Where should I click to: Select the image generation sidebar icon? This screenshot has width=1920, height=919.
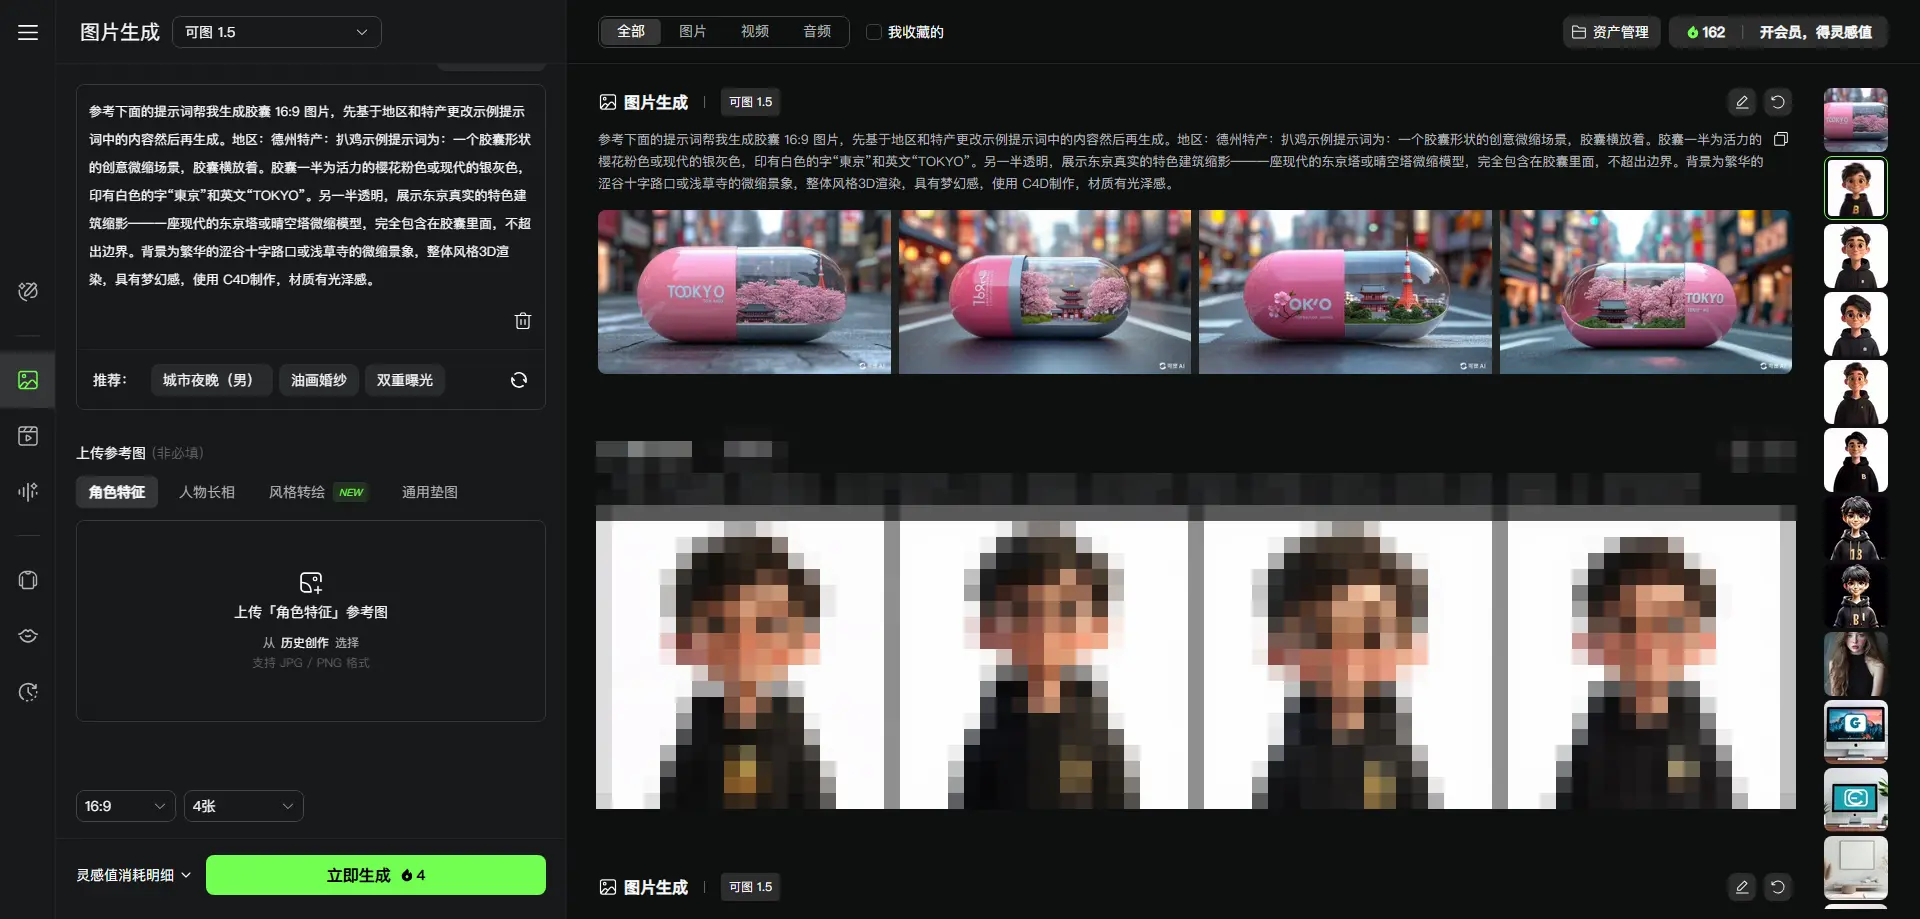coord(28,380)
